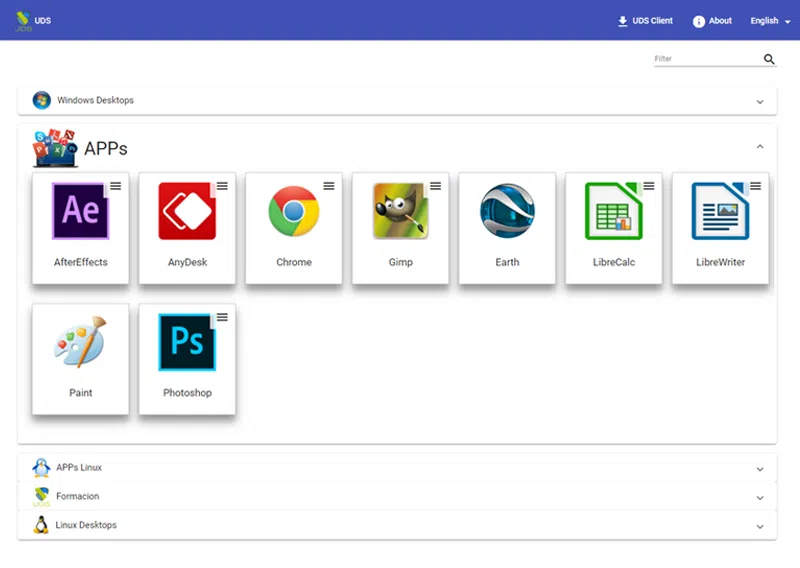Viewport: 800px width, 568px height.
Task: Launch the Photoshop app icon
Action: 187,342
